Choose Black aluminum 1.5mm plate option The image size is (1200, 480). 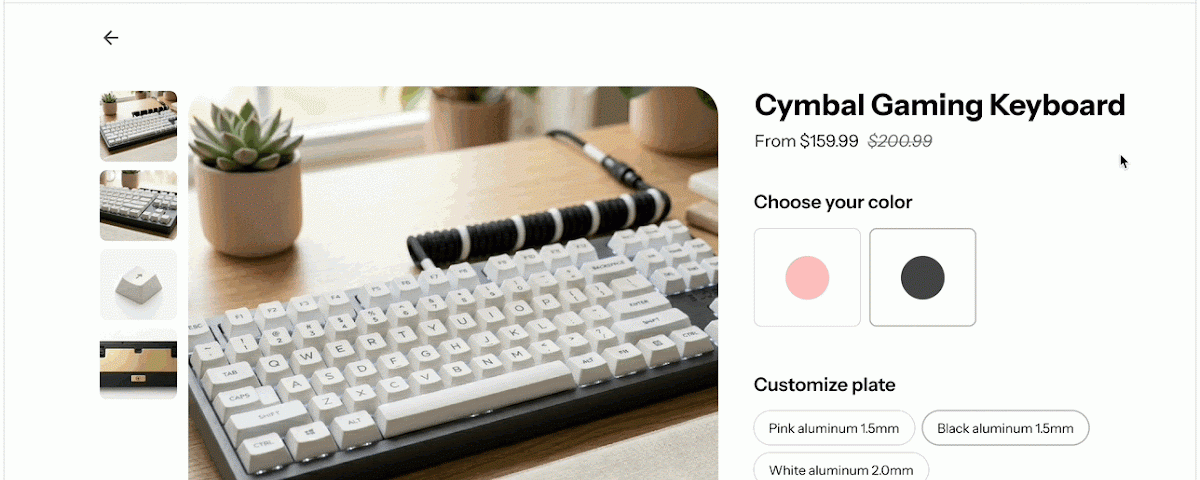pyautogui.click(x=1005, y=428)
